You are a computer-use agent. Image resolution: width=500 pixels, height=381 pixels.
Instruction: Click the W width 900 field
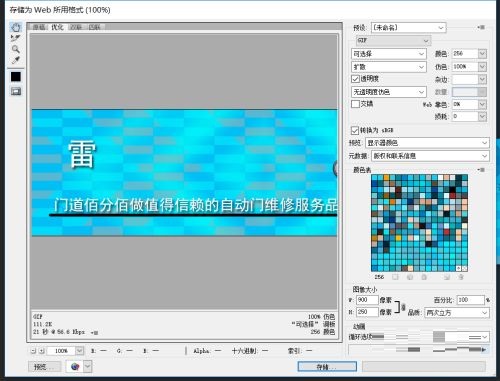tap(367, 300)
